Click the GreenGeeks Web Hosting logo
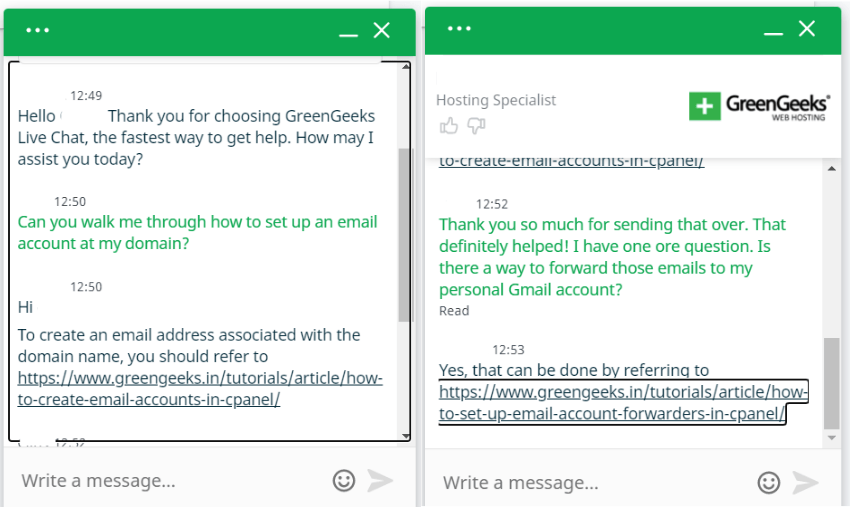 (759, 106)
